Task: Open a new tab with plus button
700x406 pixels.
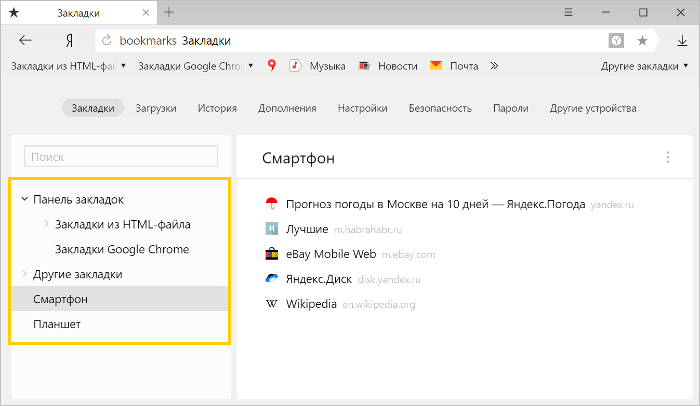Action: point(169,12)
